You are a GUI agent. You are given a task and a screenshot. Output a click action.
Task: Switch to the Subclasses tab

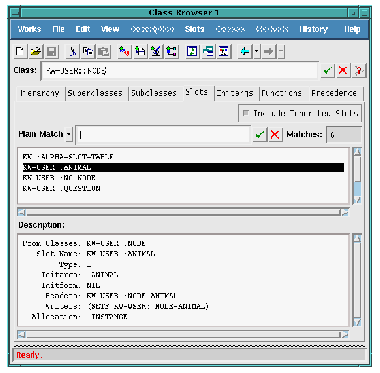click(154, 93)
